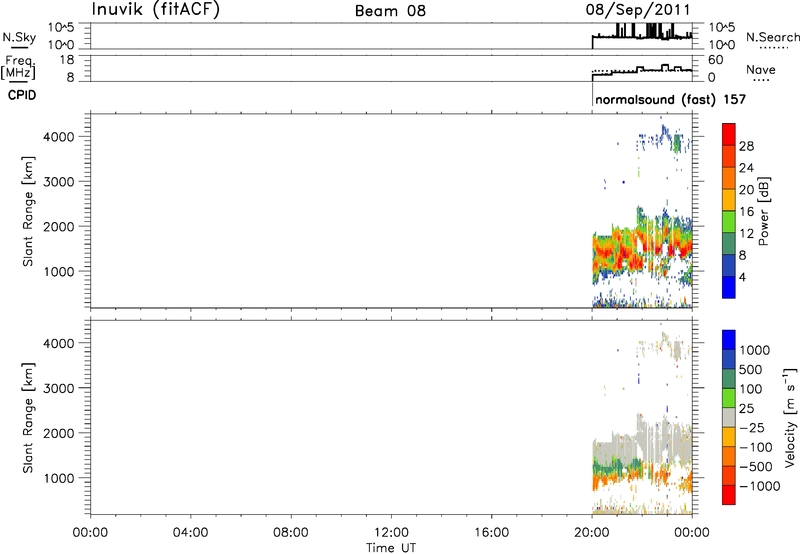Click the 'Power [dB]' colorbar title
Screen dimensions: 800x554
[763, 212]
